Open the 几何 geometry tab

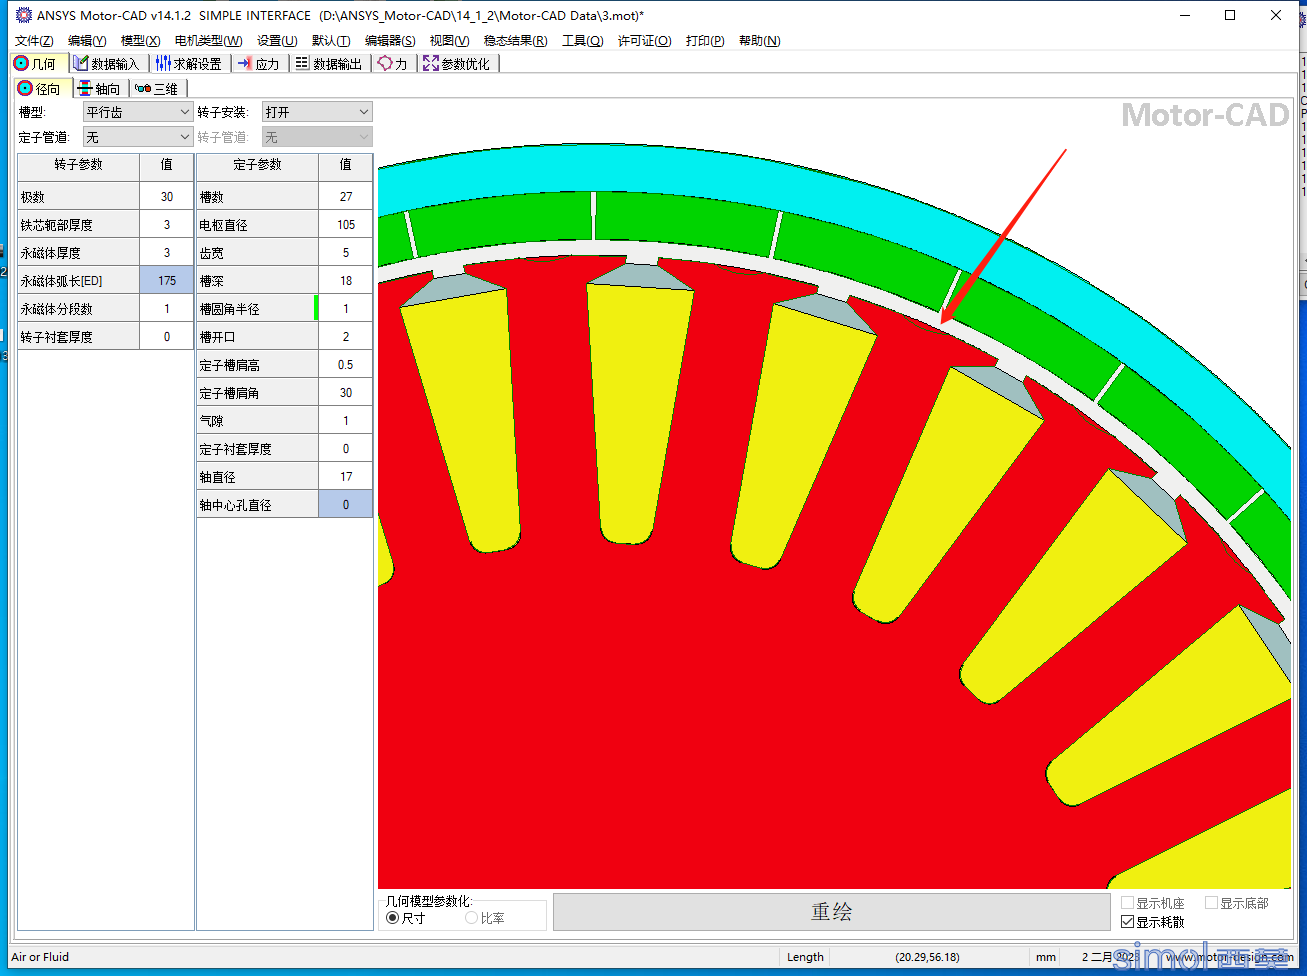35,63
